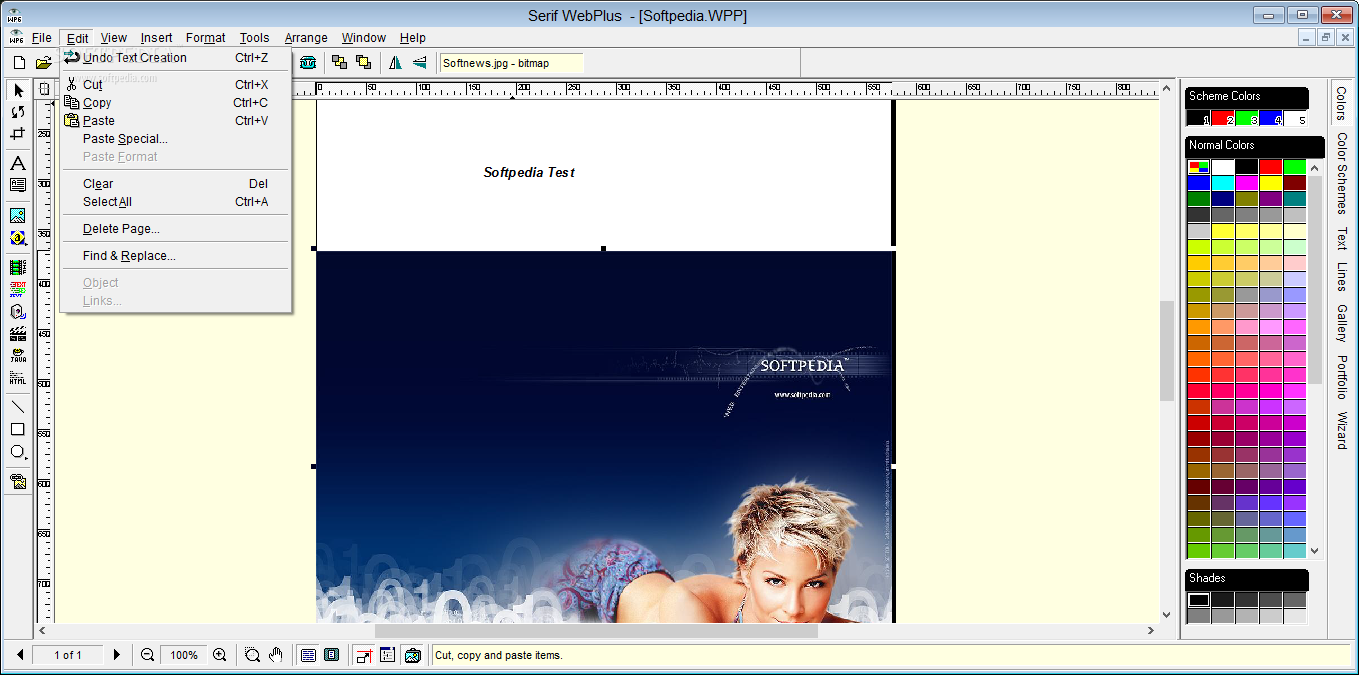
Task: Toggle the red arrow size-position button
Action: (x=363, y=655)
